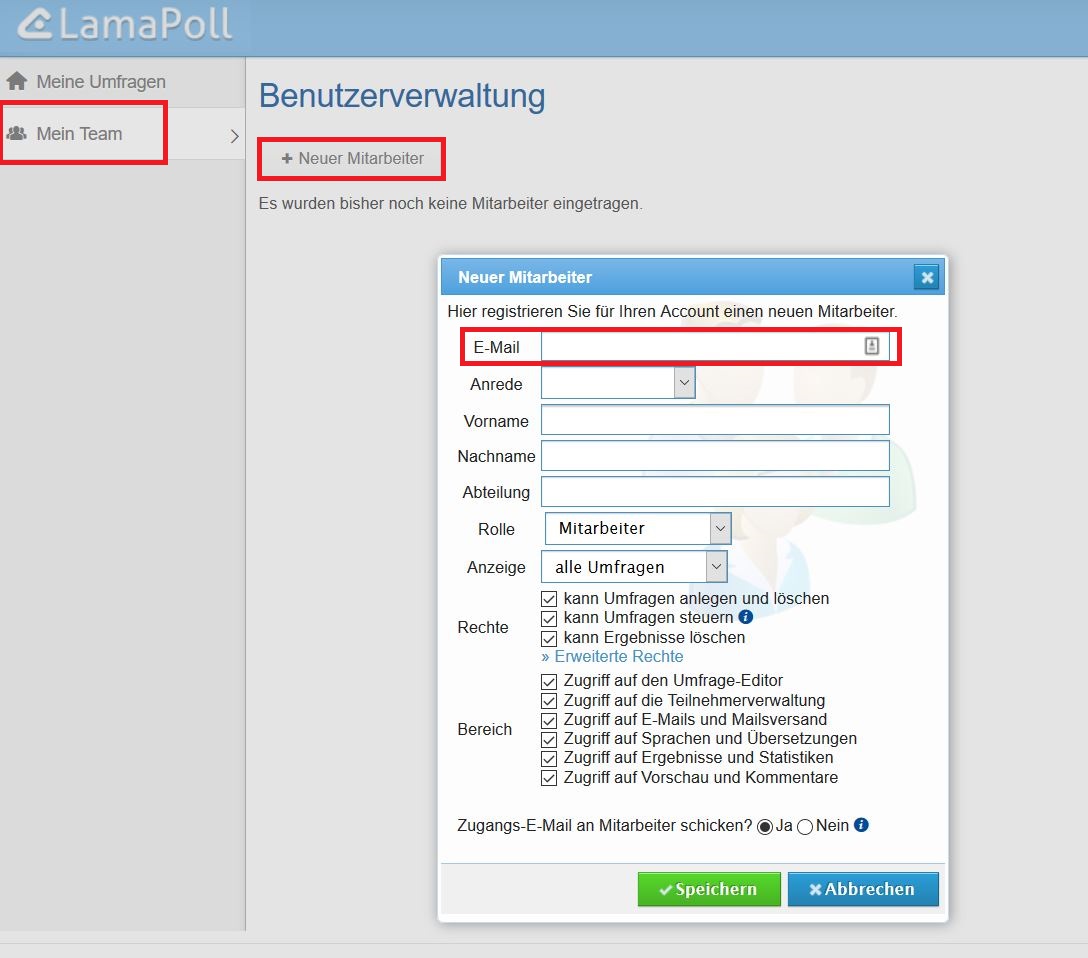Disable Zugriff auf den Umfrage-Editor
1088x958 pixels.
point(548,681)
